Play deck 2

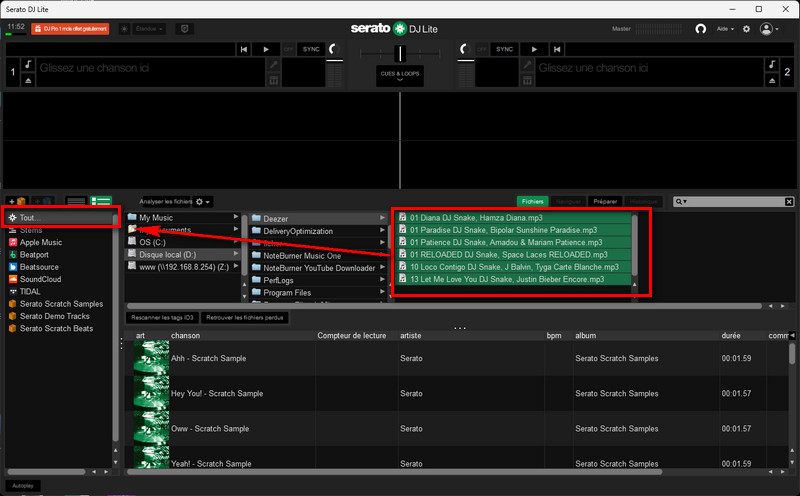(x=534, y=49)
